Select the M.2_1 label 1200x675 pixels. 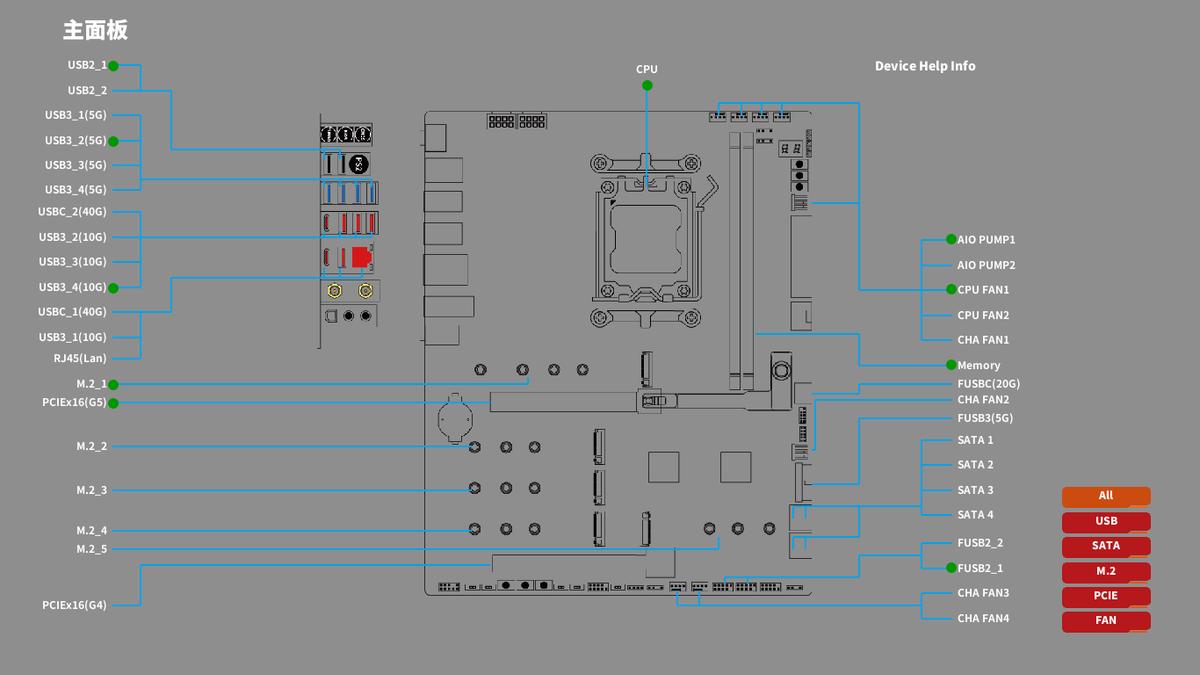click(91, 384)
